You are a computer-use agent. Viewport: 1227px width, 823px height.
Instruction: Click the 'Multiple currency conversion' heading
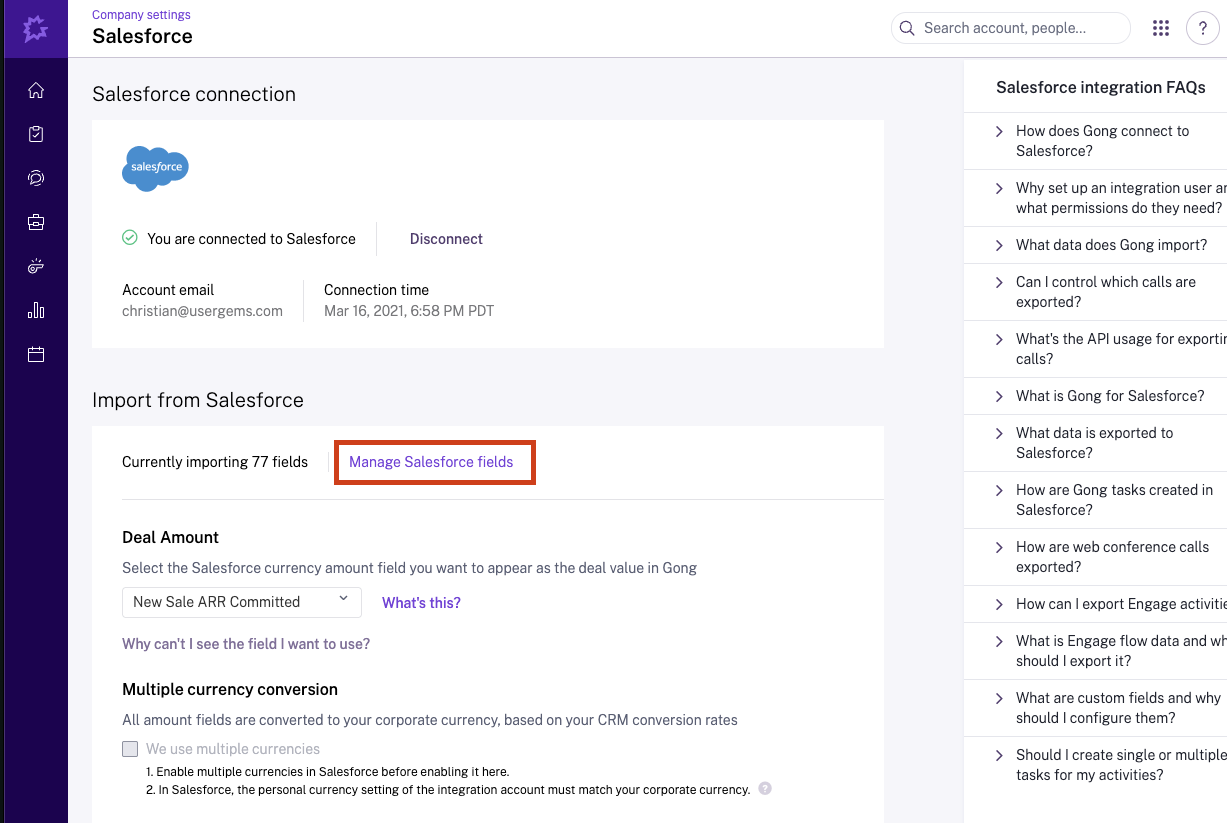230,690
